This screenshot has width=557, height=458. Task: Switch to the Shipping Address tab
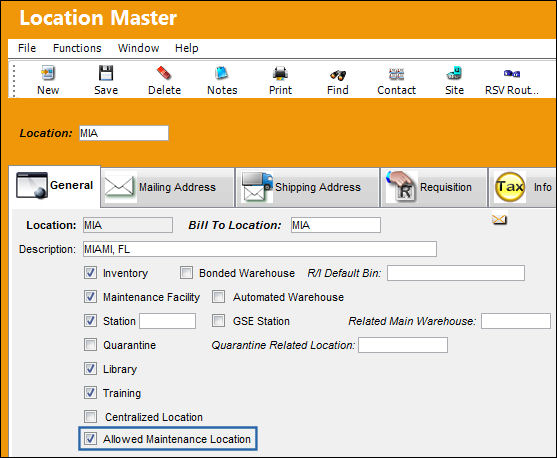[x=308, y=187]
